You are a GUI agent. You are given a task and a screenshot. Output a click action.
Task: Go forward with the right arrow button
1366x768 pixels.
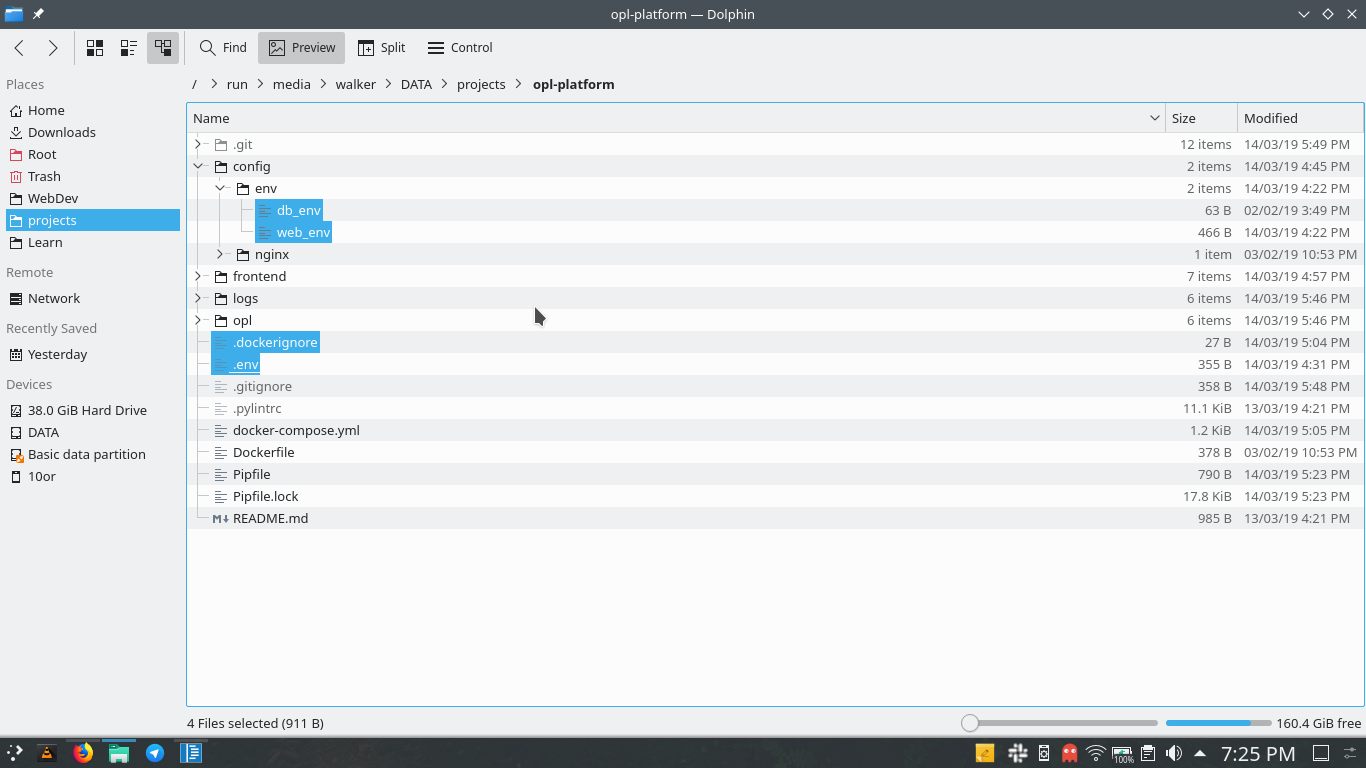(53, 47)
